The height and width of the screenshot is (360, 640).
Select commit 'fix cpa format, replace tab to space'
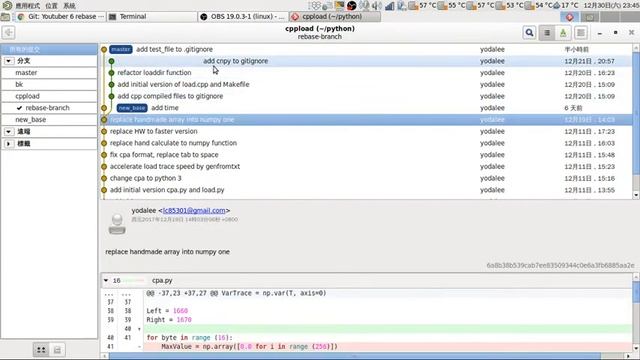click(x=366, y=155)
